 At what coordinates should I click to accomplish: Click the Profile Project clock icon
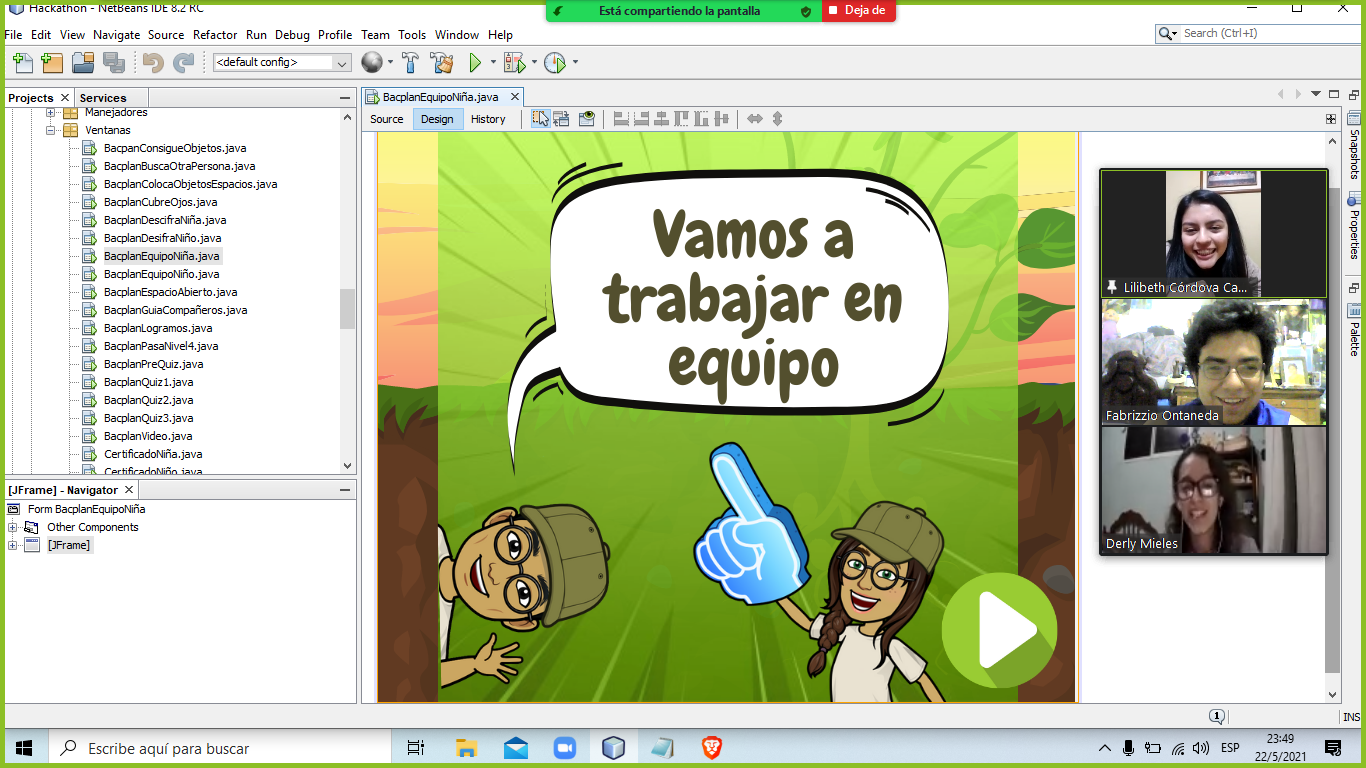pyautogui.click(x=555, y=63)
